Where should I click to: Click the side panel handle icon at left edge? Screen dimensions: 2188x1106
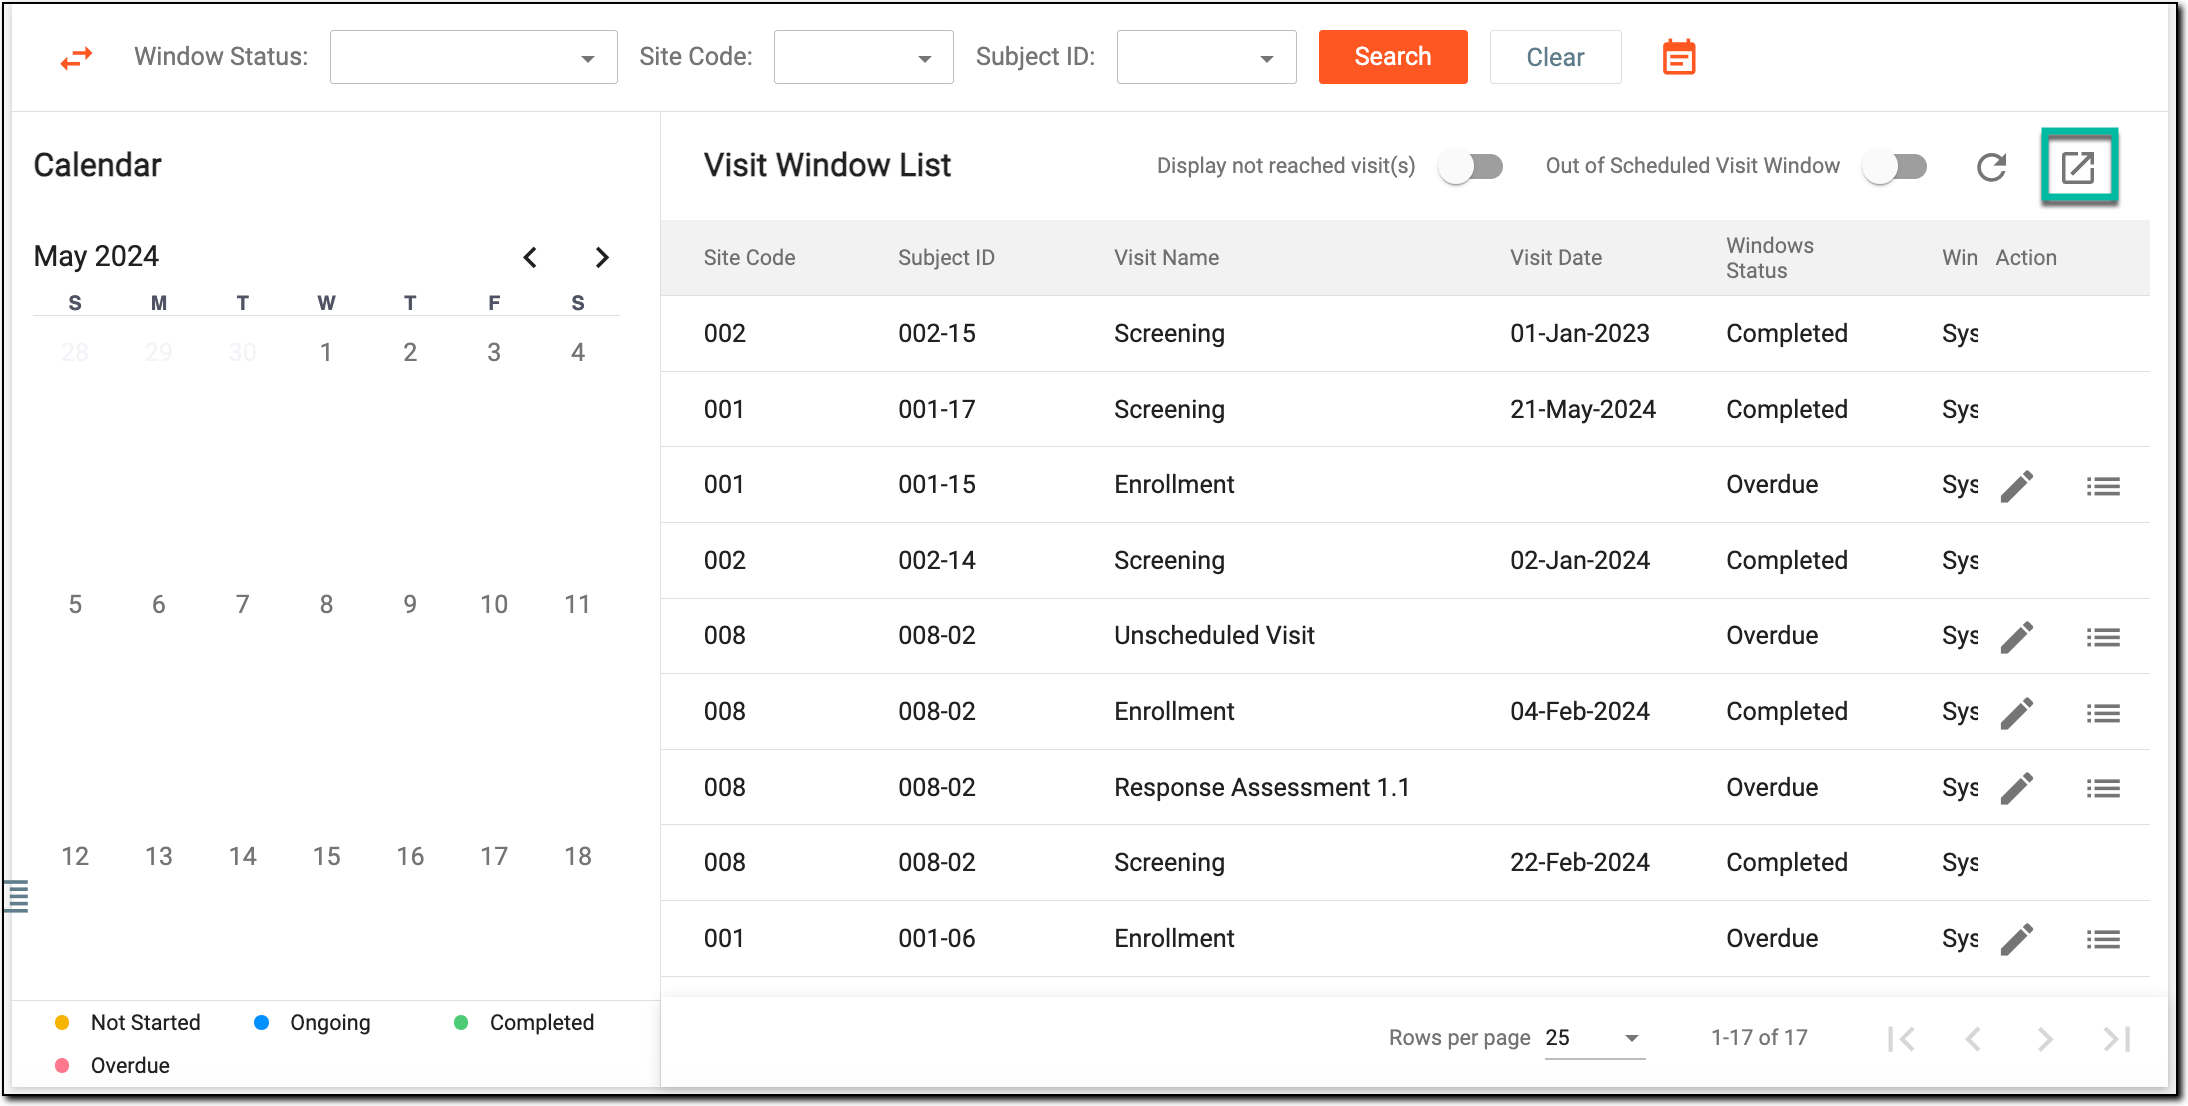pos(16,896)
